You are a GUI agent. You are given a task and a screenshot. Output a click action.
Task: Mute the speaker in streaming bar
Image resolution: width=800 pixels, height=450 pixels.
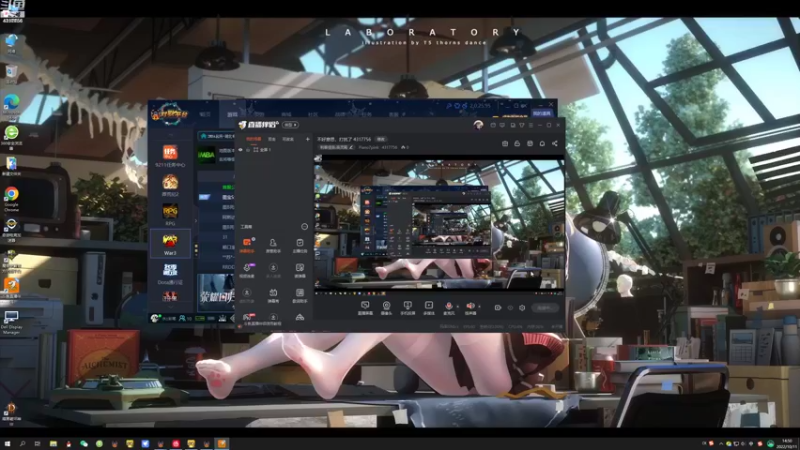[x=470, y=308]
